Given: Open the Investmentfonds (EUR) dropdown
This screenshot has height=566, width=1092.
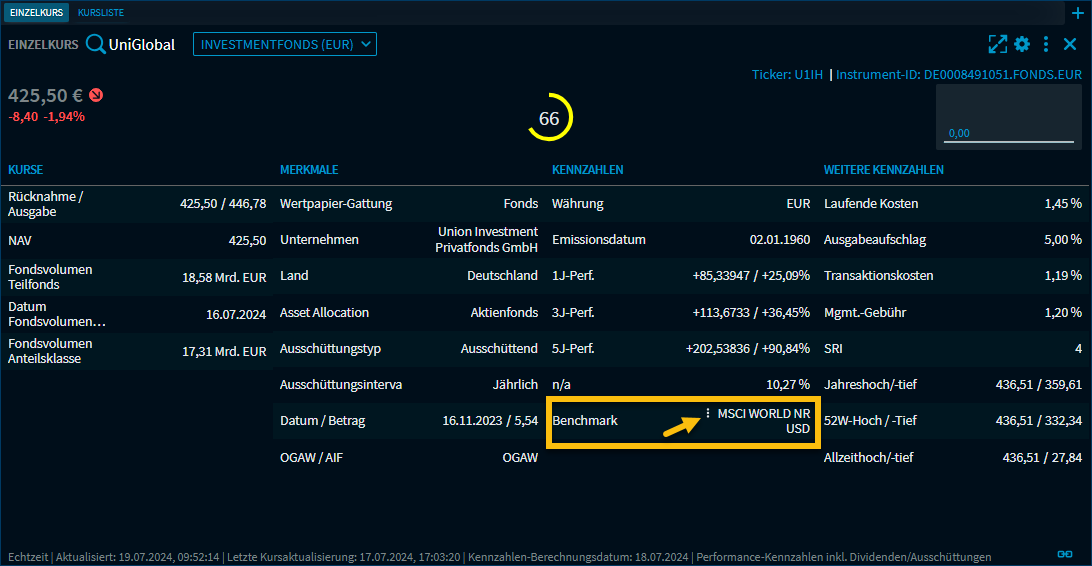Looking at the screenshot, I should (285, 44).
